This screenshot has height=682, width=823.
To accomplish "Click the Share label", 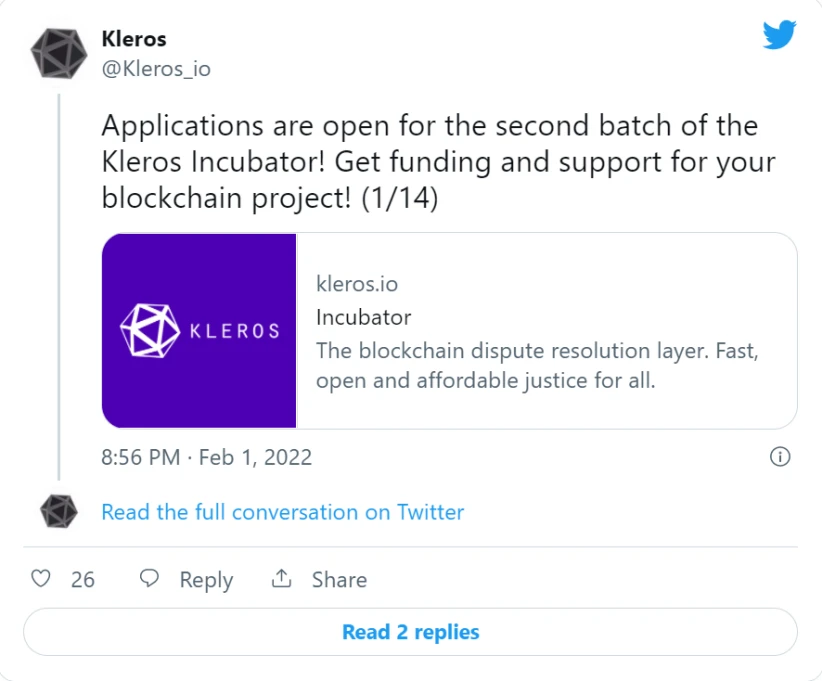I will pyautogui.click(x=339, y=580).
